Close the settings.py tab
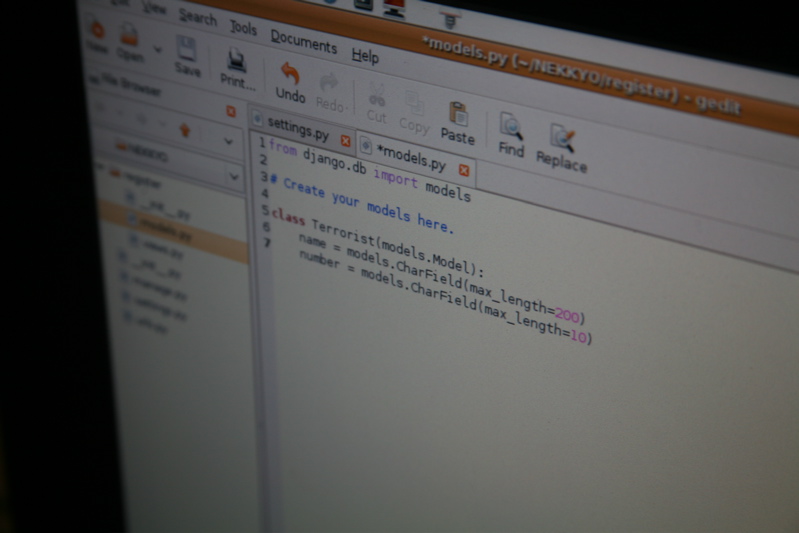This screenshot has width=799, height=533. [x=346, y=141]
